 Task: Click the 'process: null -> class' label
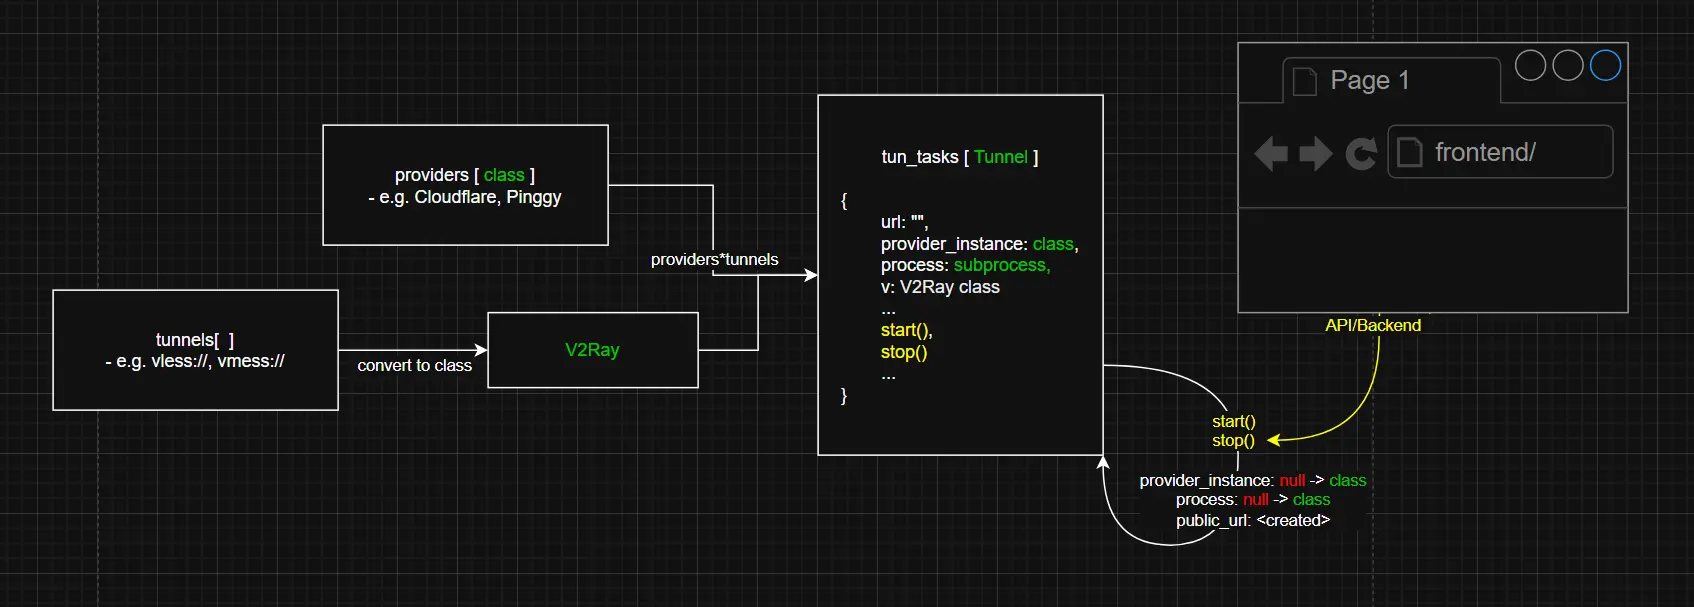click(1253, 500)
